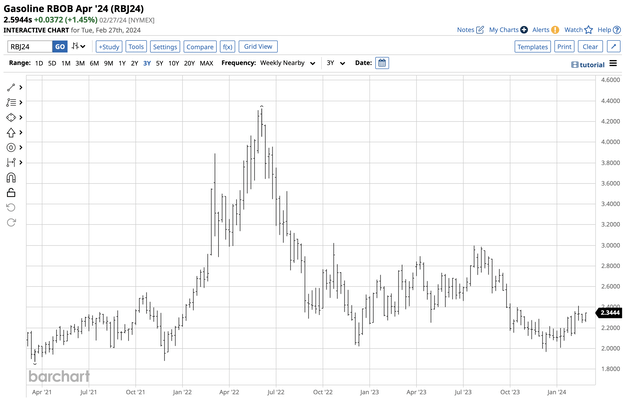Toggle the magnet snap mode
Viewport: 640px width, 415px height.
click(11, 178)
